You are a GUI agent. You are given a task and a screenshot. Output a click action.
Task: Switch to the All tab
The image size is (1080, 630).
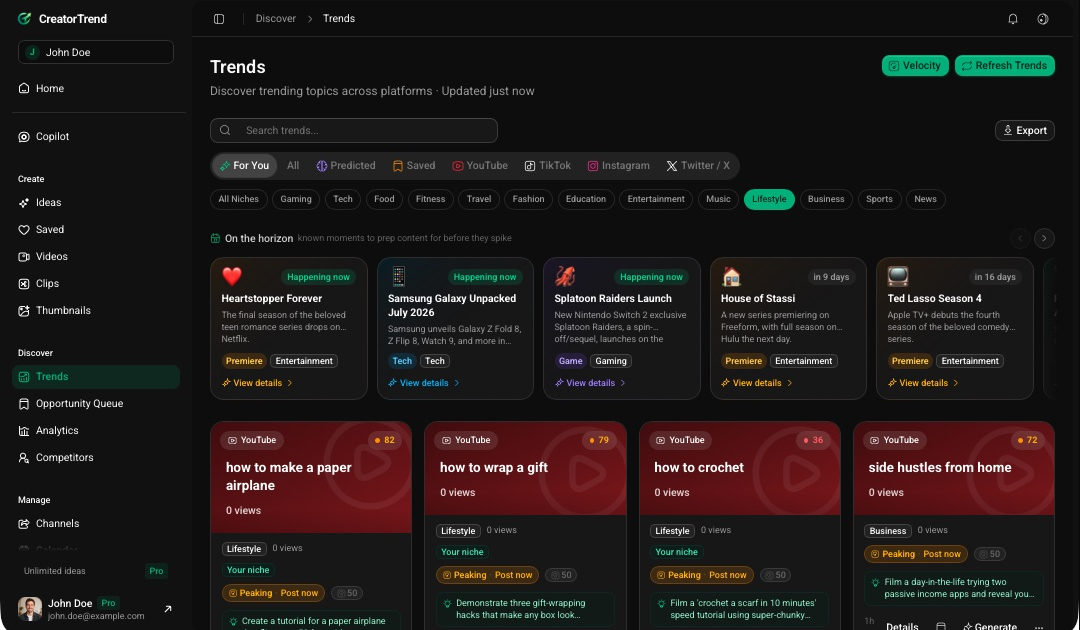tap(293, 165)
